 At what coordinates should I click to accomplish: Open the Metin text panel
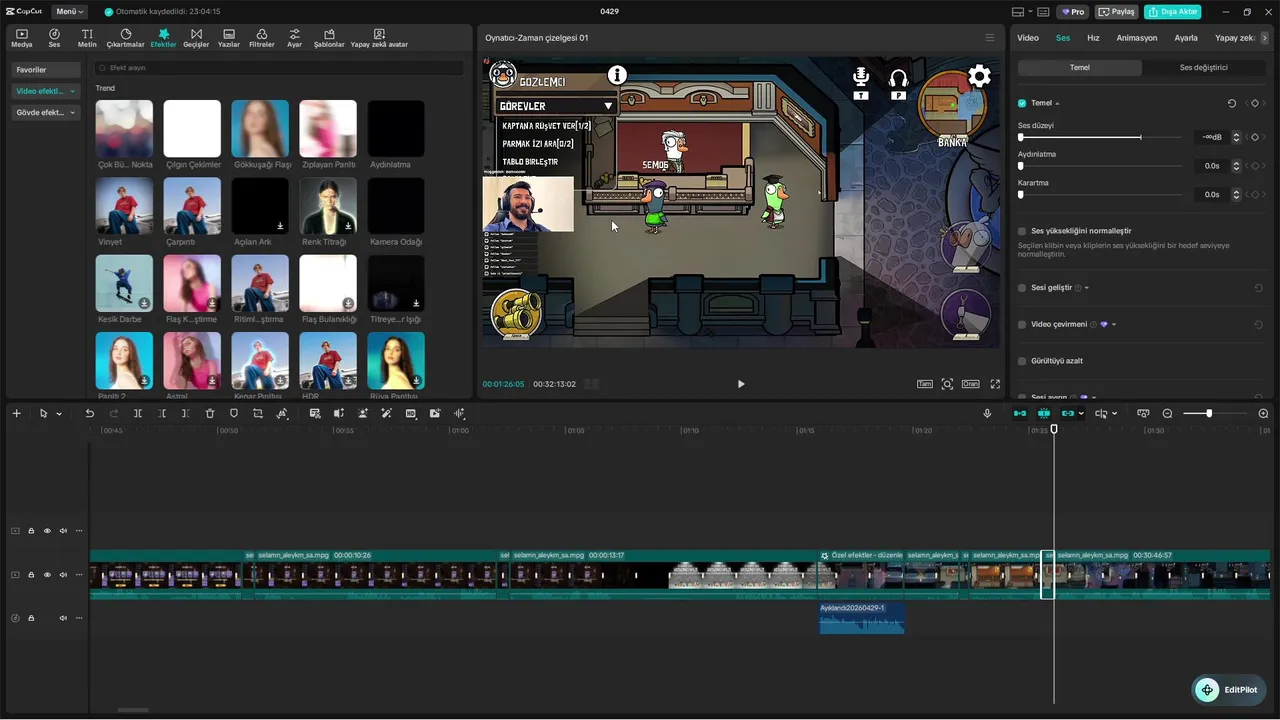click(88, 38)
